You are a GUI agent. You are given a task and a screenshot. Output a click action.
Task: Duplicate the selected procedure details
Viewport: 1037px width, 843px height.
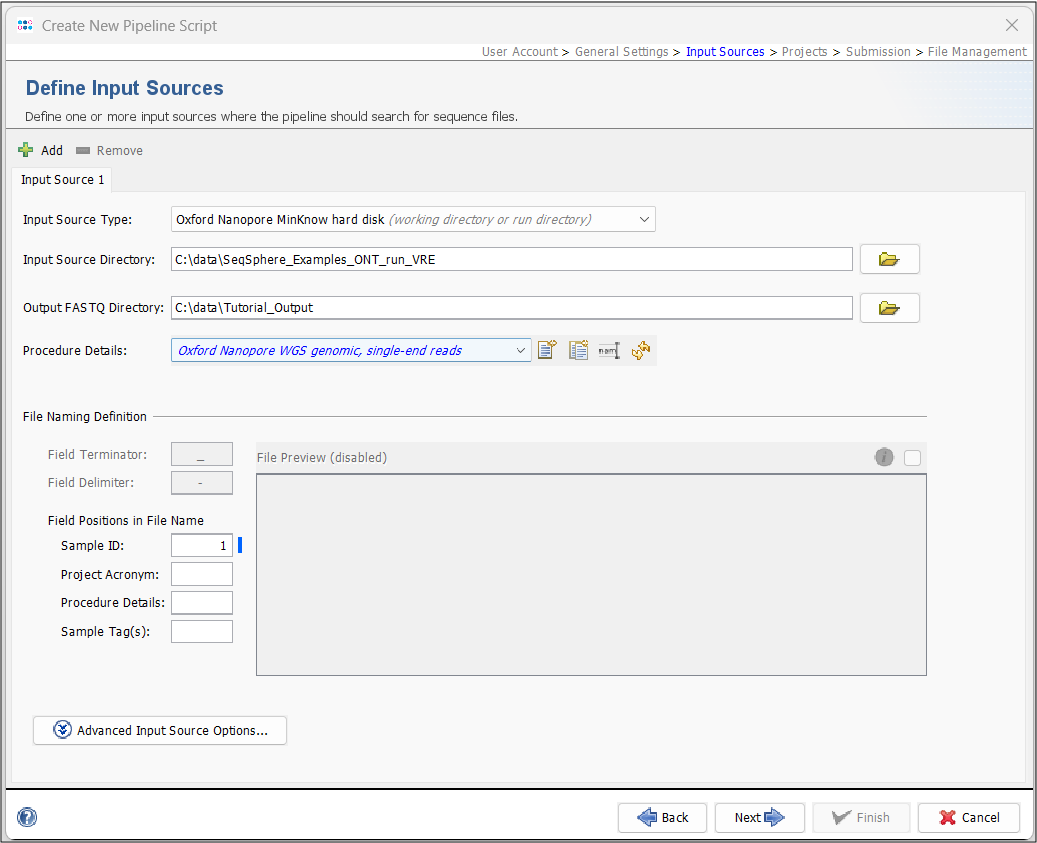578,349
